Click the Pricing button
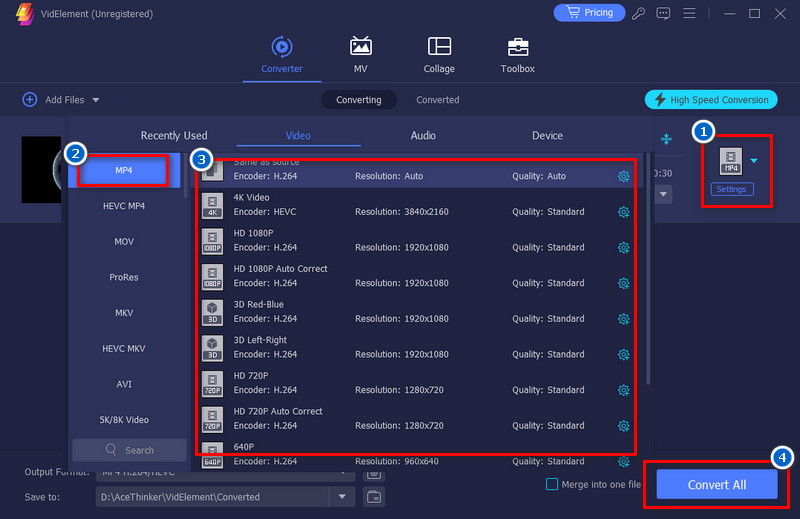Image resolution: width=800 pixels, height=519 pixels. tap(589, 13)
